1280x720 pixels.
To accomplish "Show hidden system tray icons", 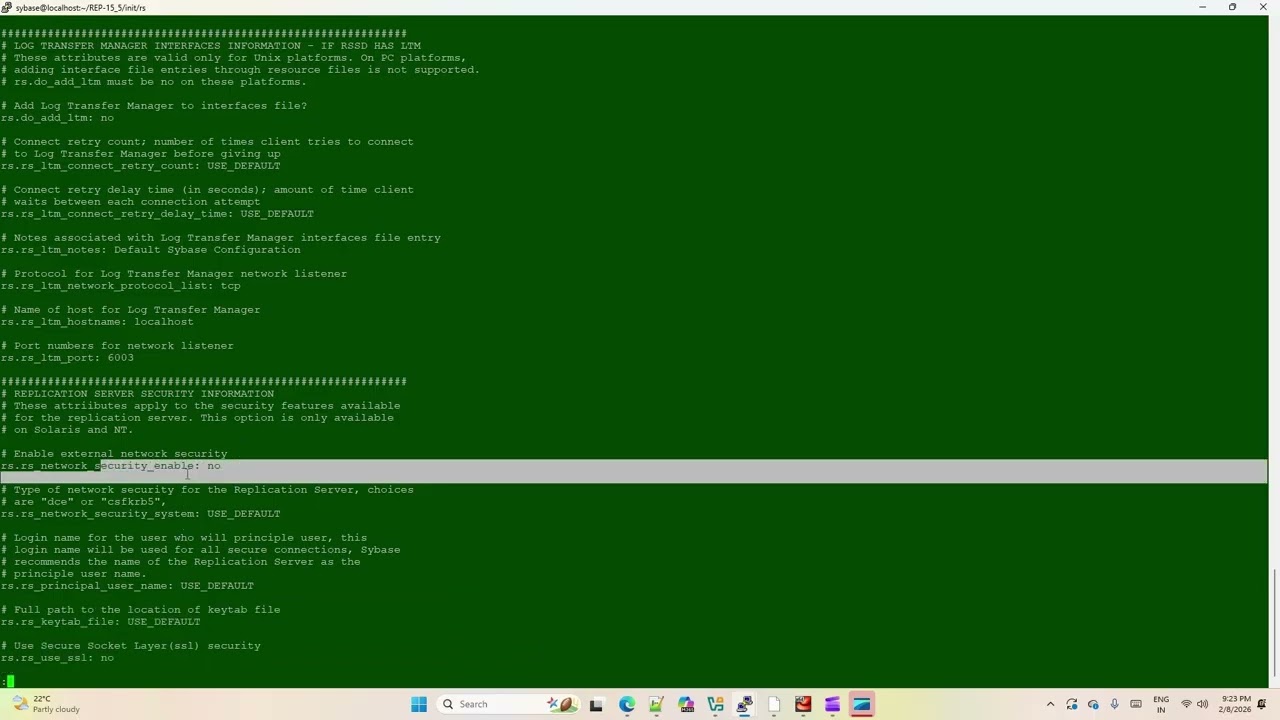I will pyautogui.click(x=1050, y=704).
